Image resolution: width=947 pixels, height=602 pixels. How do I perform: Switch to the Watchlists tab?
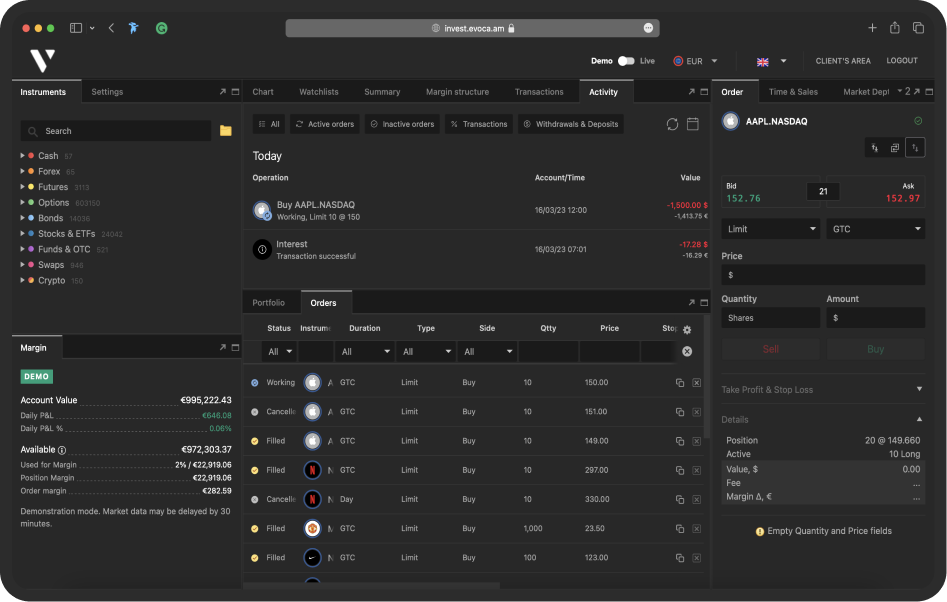tap(319, 92)
